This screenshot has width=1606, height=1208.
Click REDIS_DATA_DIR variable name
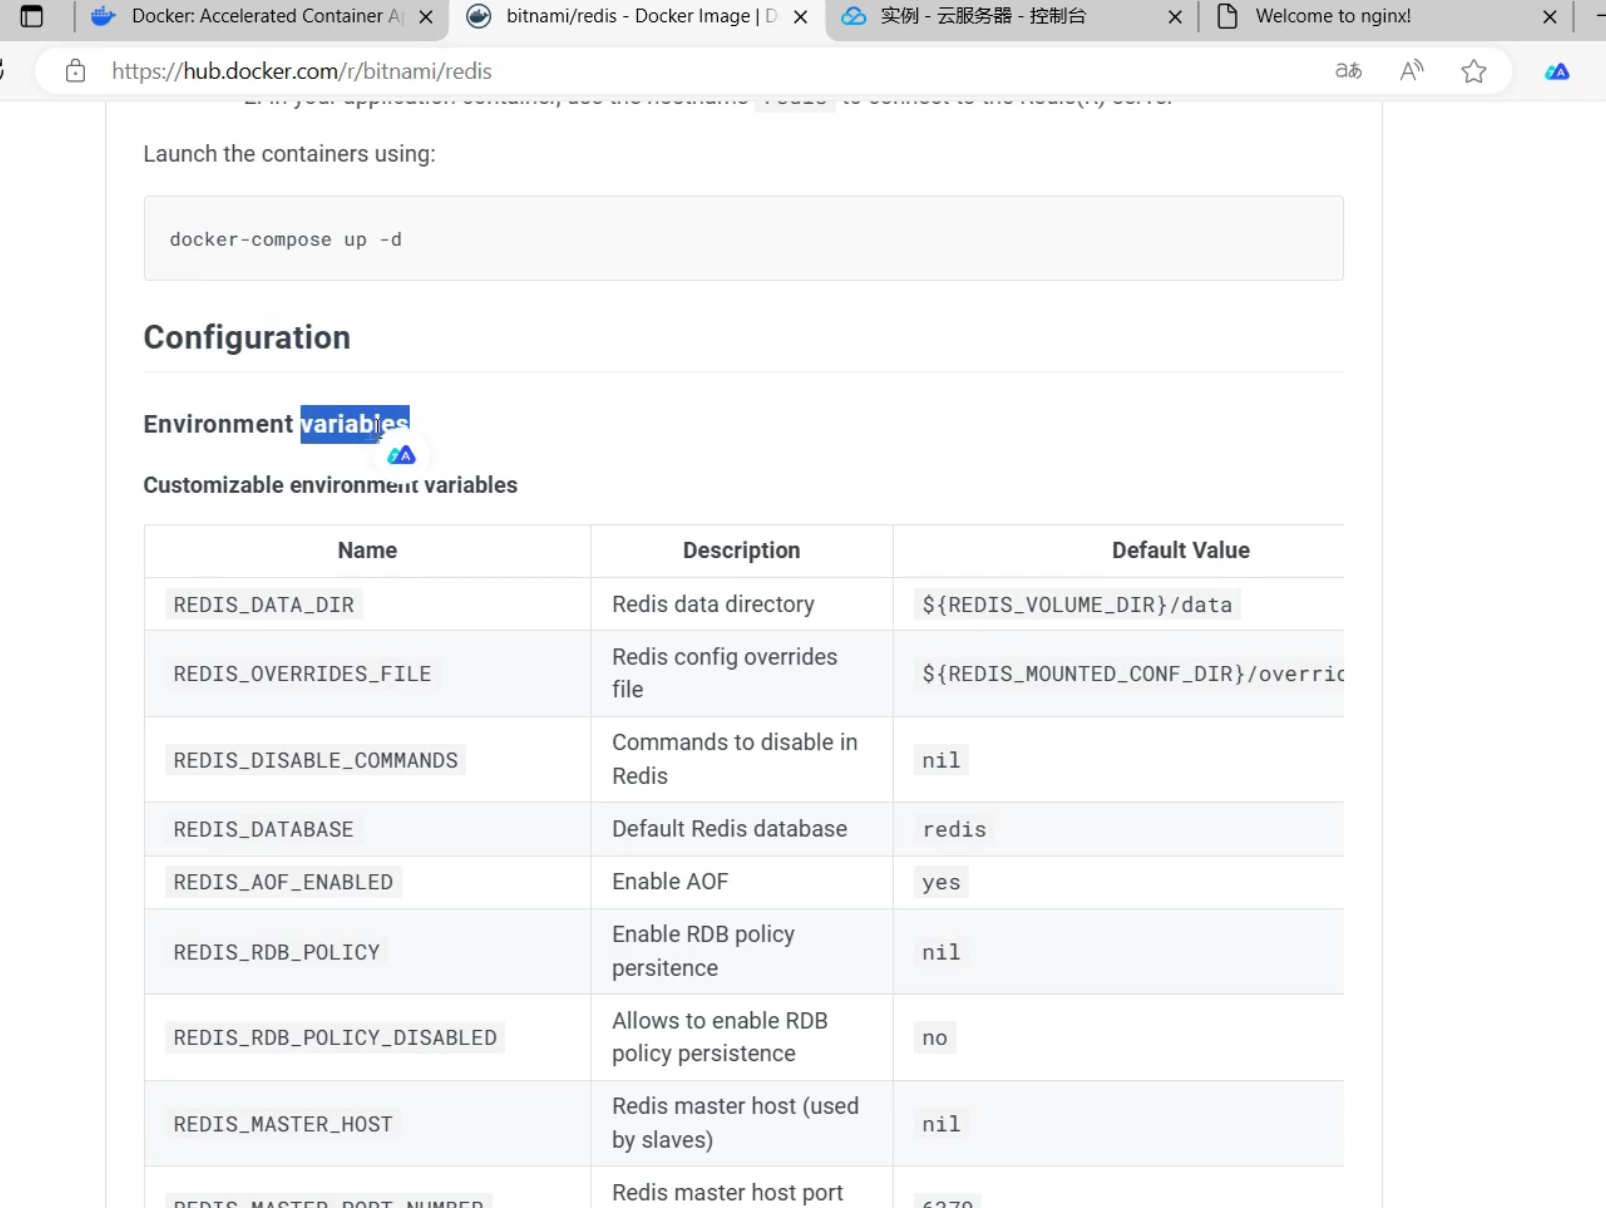tap(264, 605)
